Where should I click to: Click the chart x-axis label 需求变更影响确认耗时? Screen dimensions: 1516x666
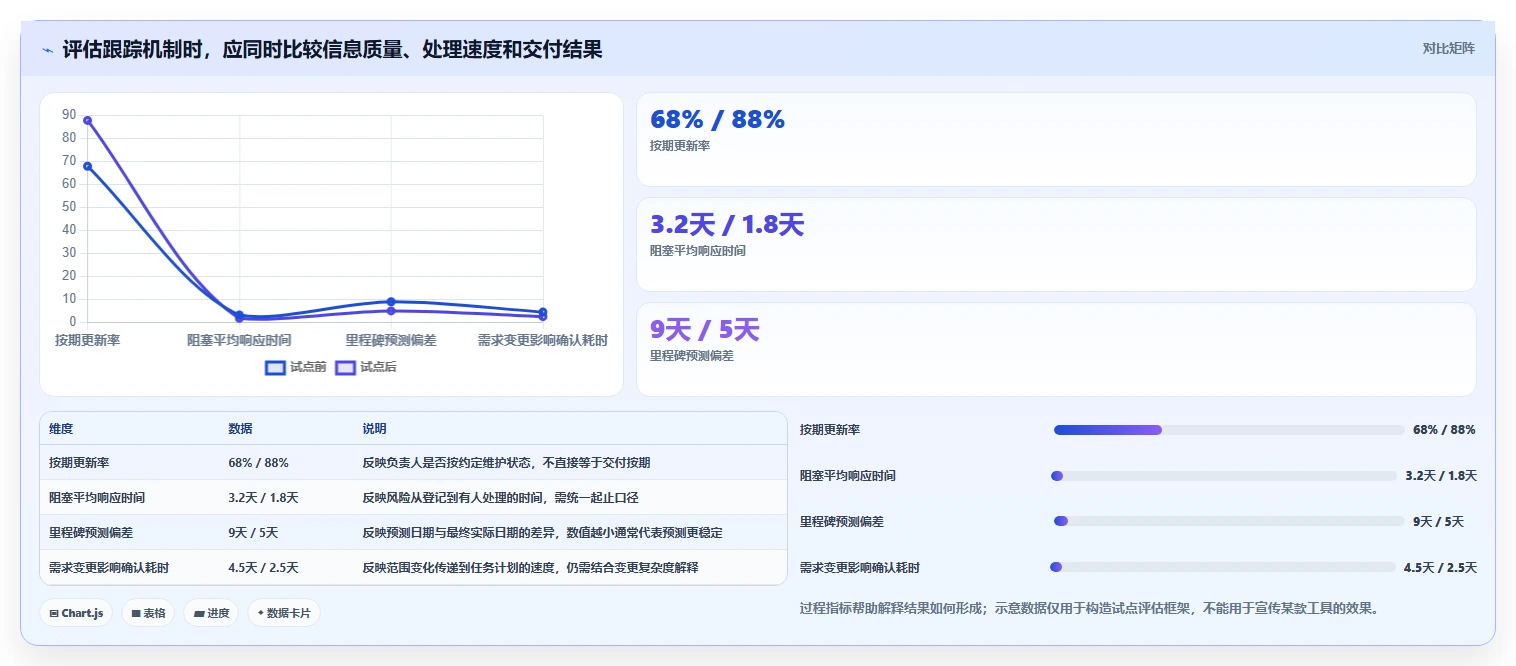click(542, 340)
